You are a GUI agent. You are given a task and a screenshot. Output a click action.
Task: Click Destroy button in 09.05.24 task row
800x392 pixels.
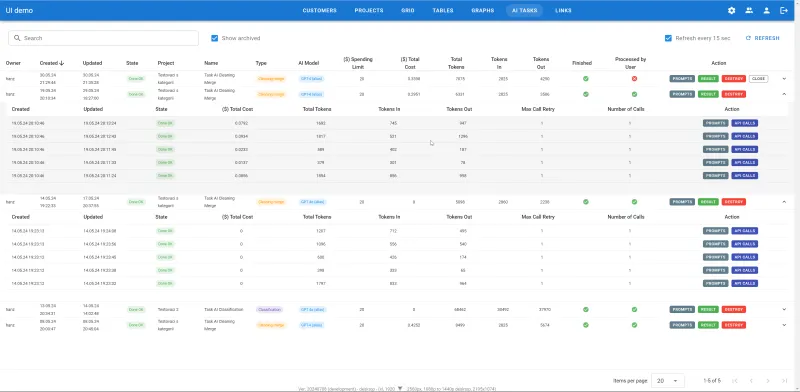[x=734, y=325]
